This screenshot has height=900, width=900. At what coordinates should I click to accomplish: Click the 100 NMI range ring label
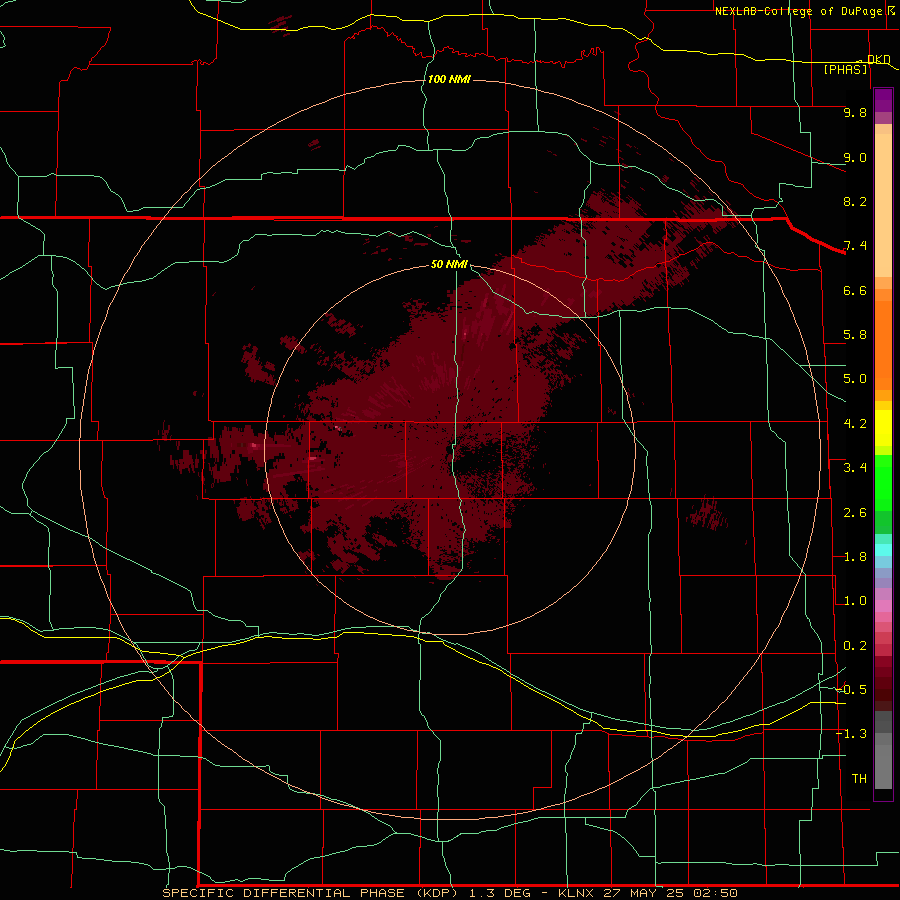(449, 79)
